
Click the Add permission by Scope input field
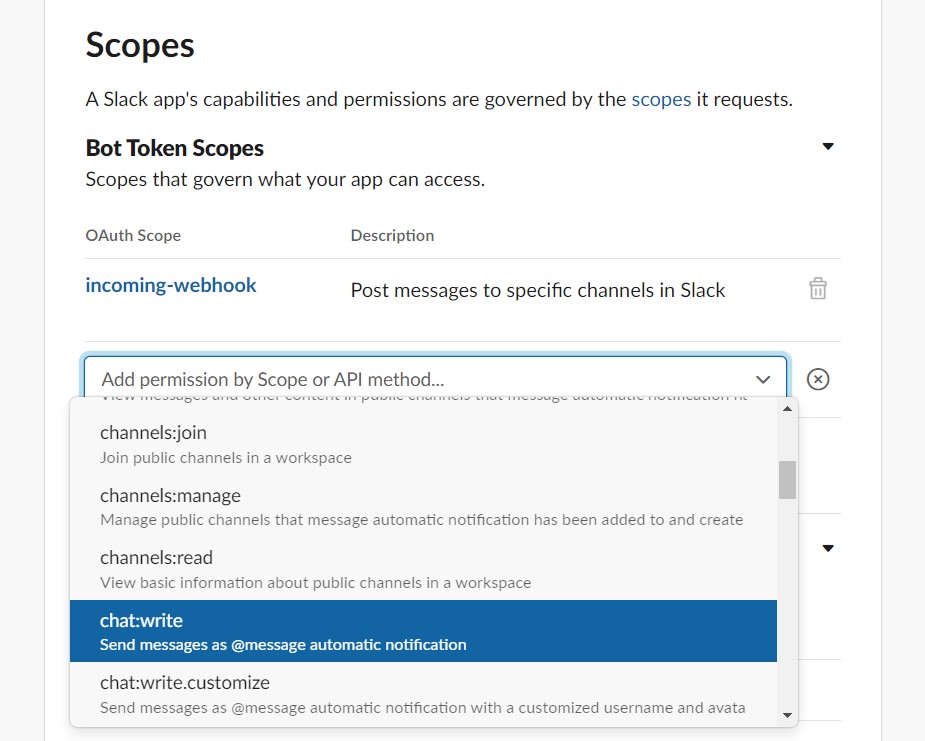(x=435, y=379)
